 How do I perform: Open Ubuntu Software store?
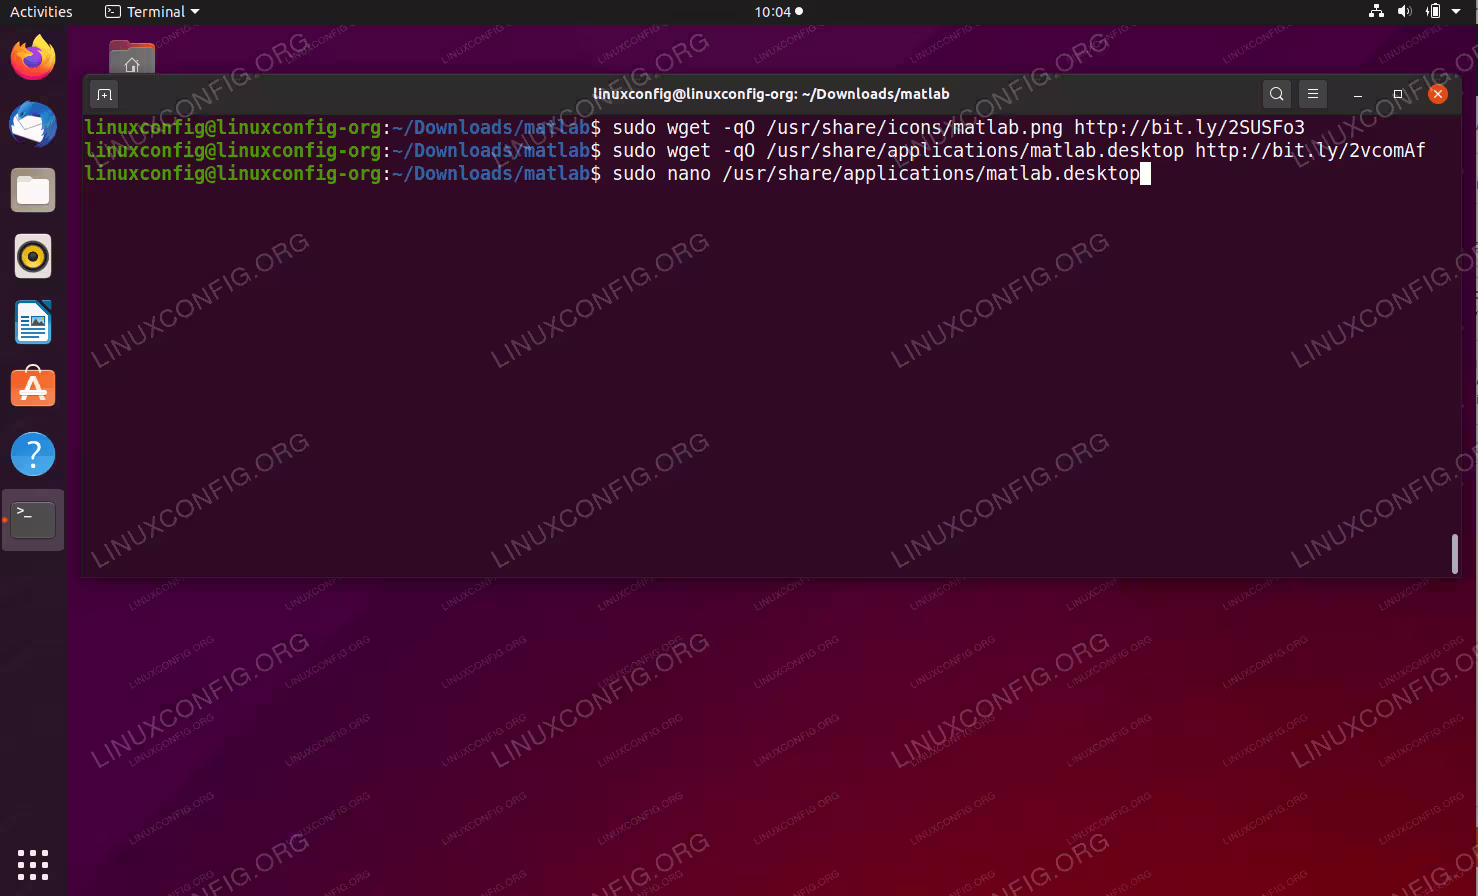click(x=33, y=388)
